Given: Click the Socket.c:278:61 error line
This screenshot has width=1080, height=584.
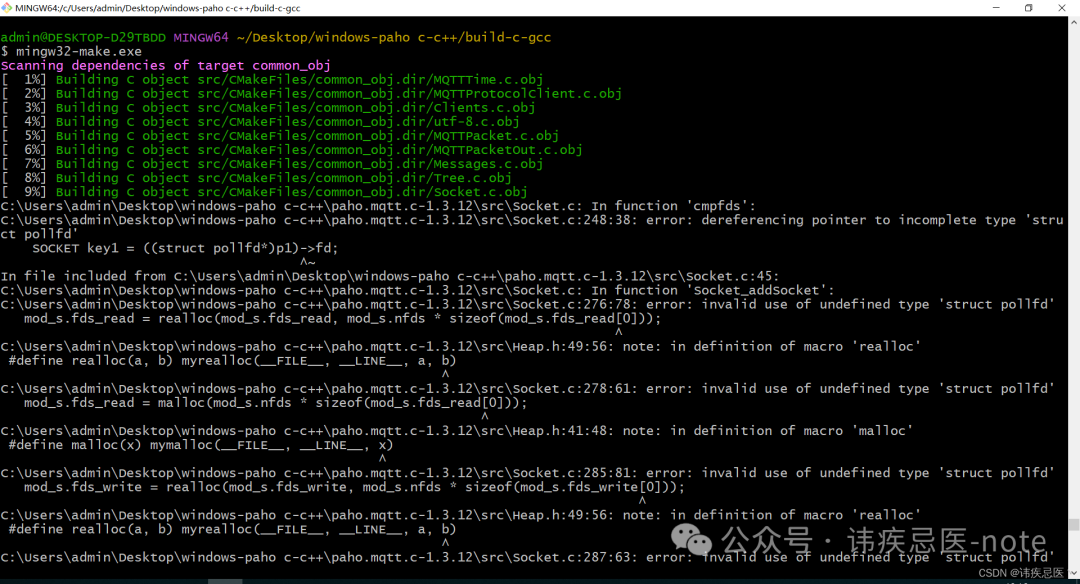Looking at the screenshot, I should click(528, 388).
